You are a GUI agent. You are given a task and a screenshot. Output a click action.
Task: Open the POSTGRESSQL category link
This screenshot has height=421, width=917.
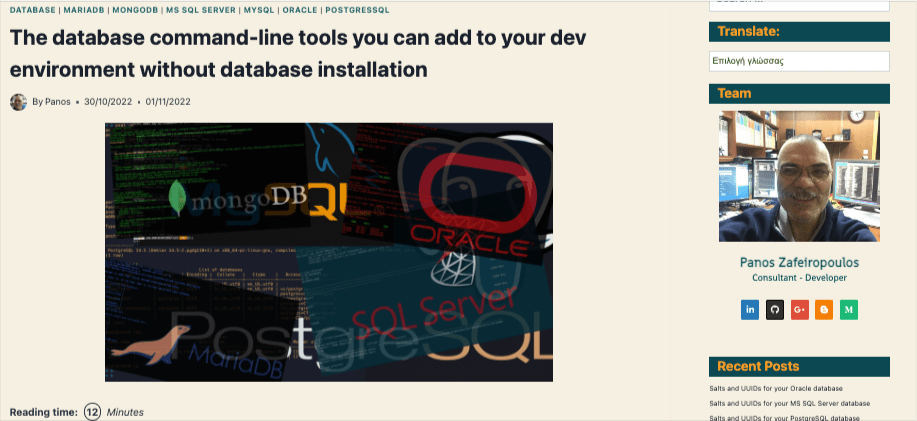[x=357, y=10]
